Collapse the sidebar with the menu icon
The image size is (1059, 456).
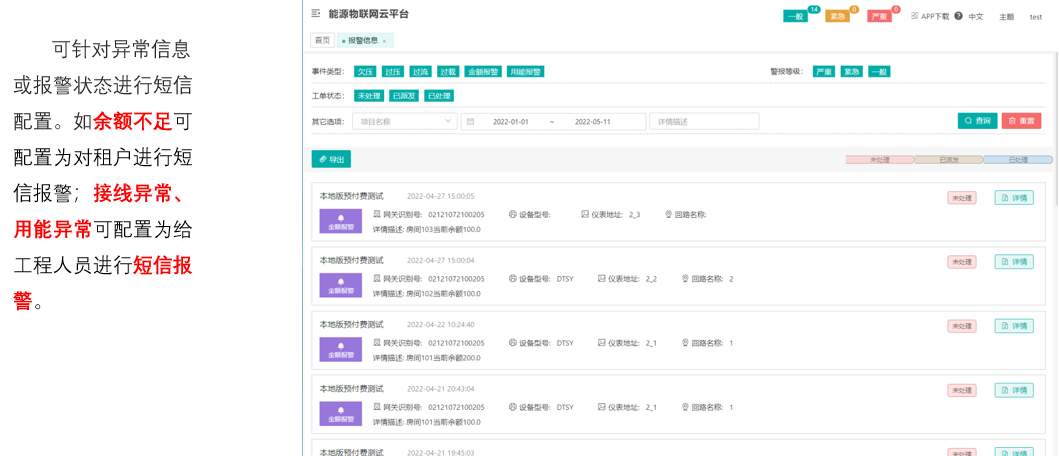click(x=315, y=14)
